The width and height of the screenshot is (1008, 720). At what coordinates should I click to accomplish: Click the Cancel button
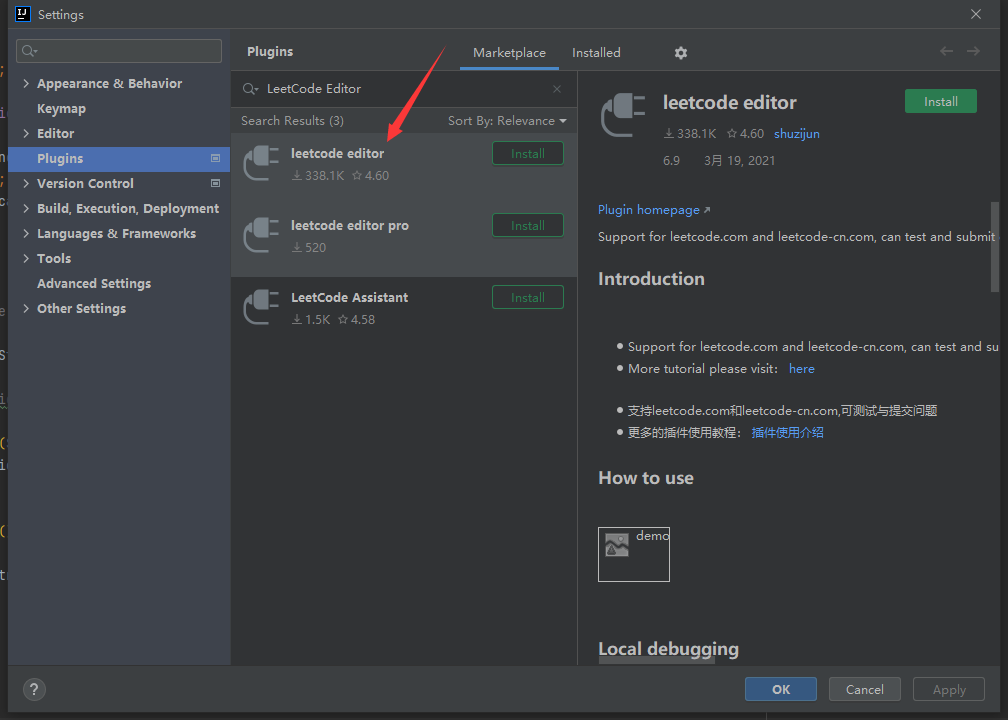[x=865, y=690]
